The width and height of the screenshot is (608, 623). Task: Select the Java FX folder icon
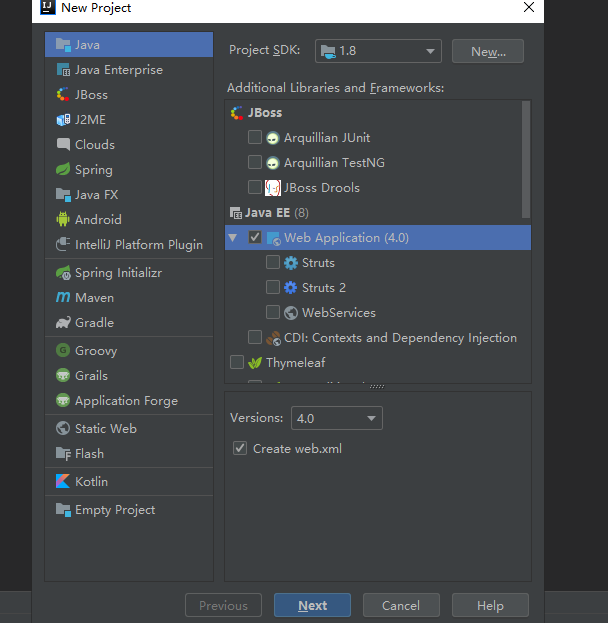pyautogui.click(x=63, y=195)
